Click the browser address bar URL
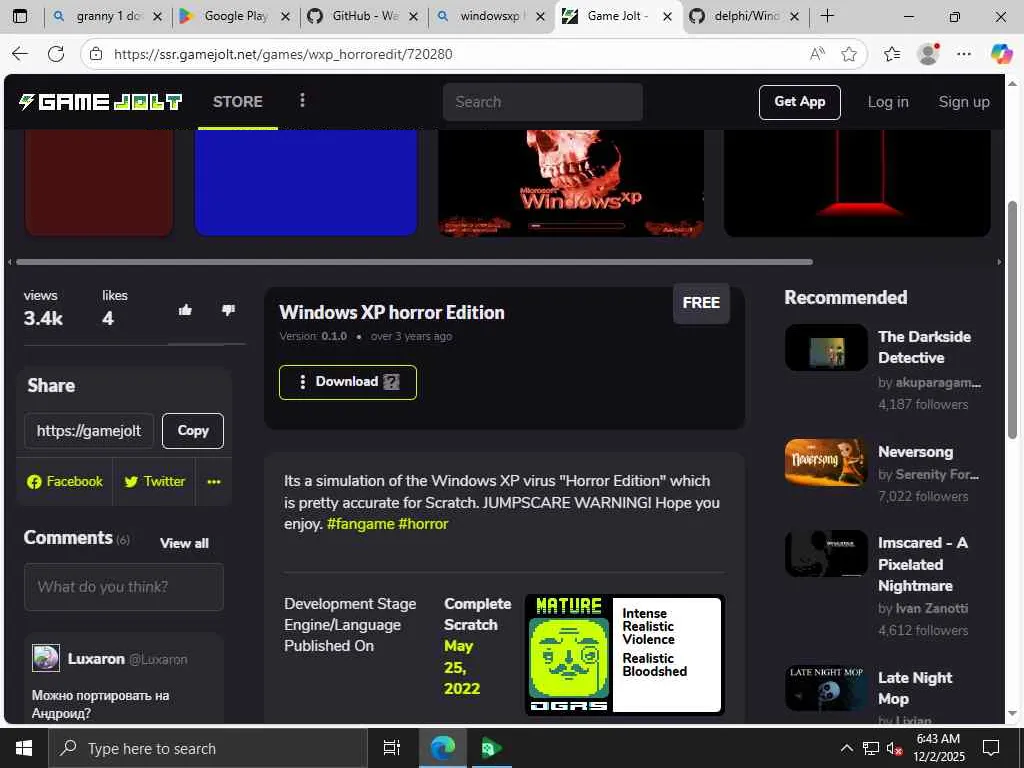The width and height of the screenshot is (1024, 768). [283, 54]
